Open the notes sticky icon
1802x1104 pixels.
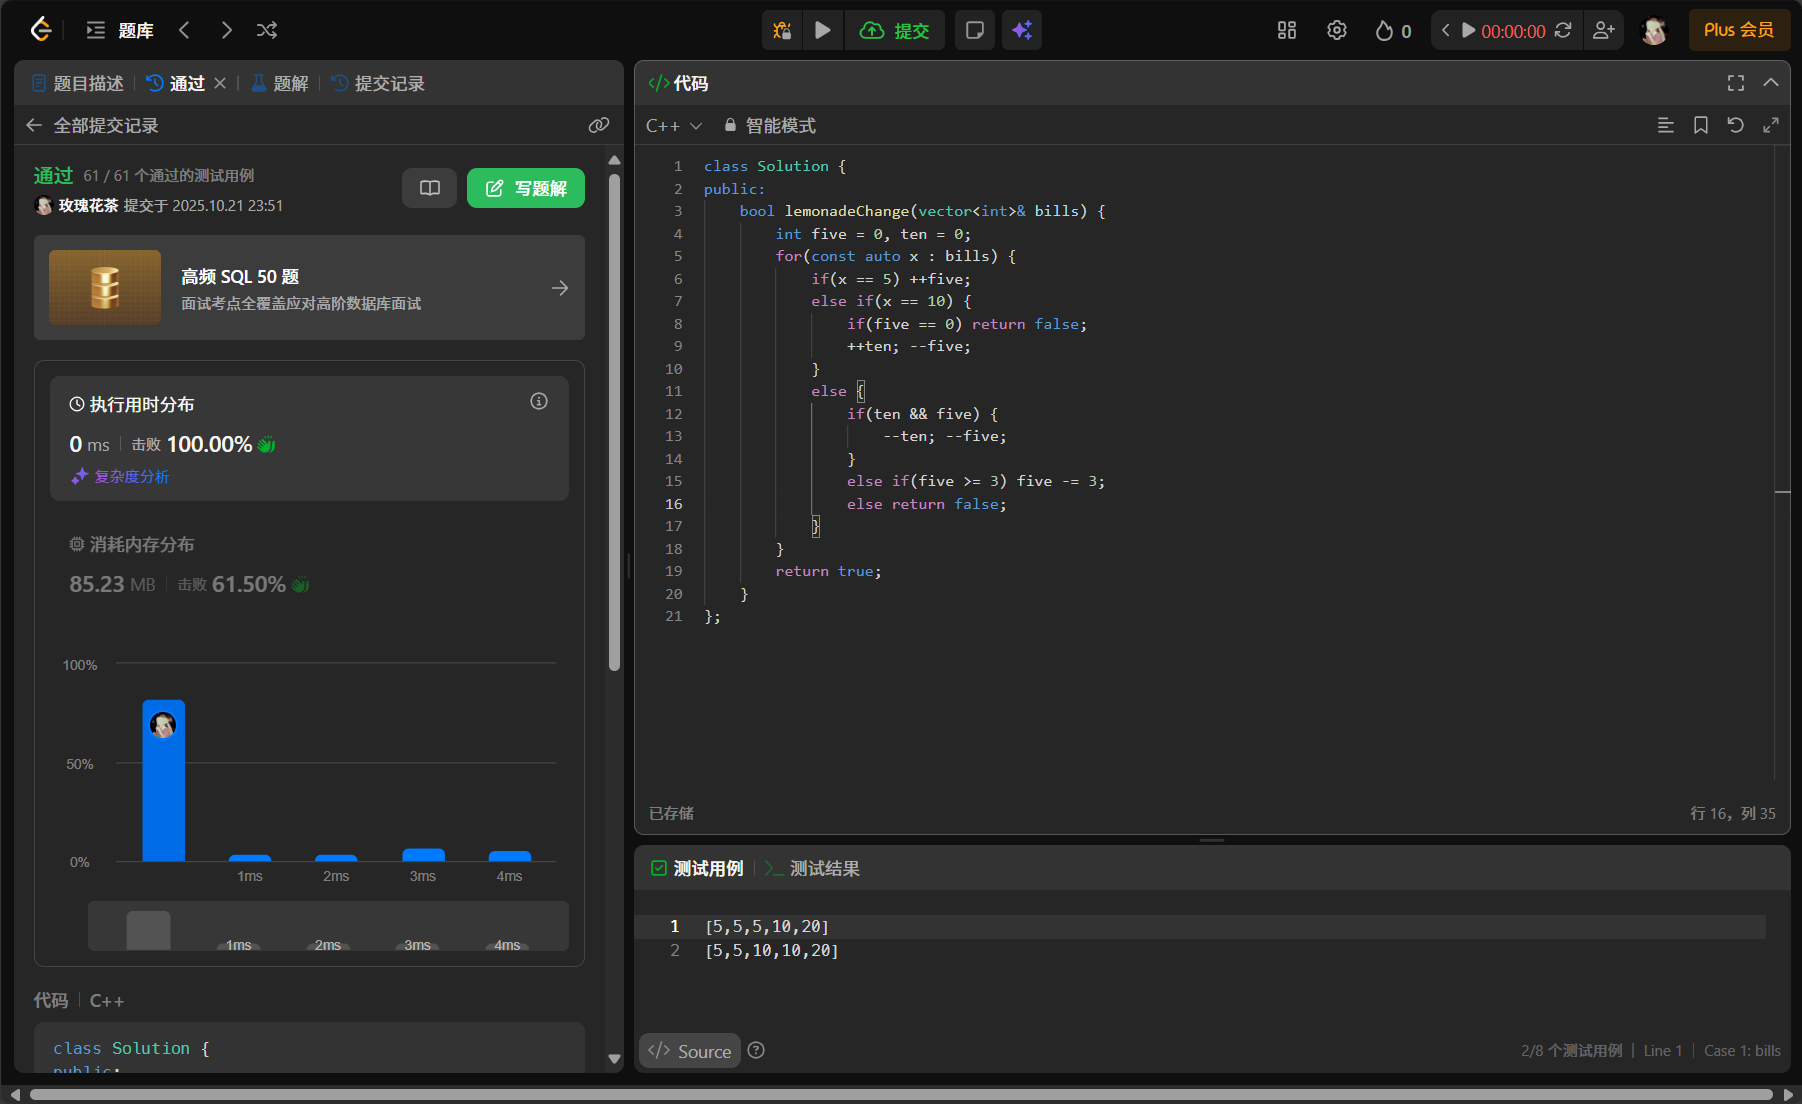tap(975, 30)
